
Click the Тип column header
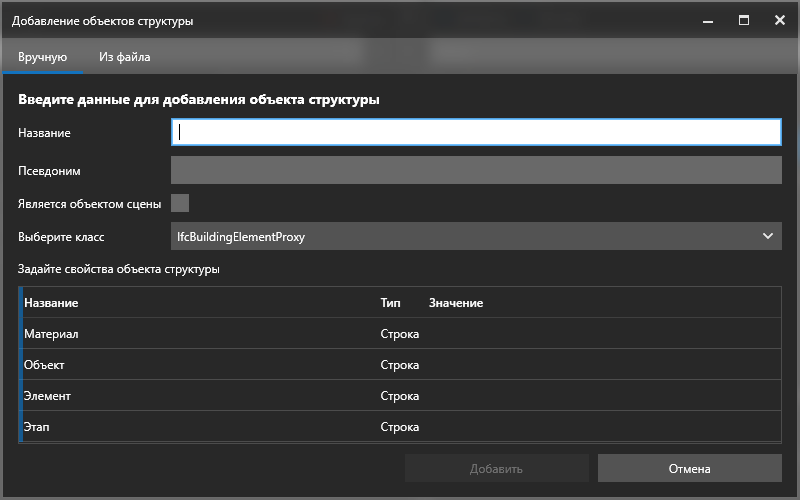coord(390,303)
